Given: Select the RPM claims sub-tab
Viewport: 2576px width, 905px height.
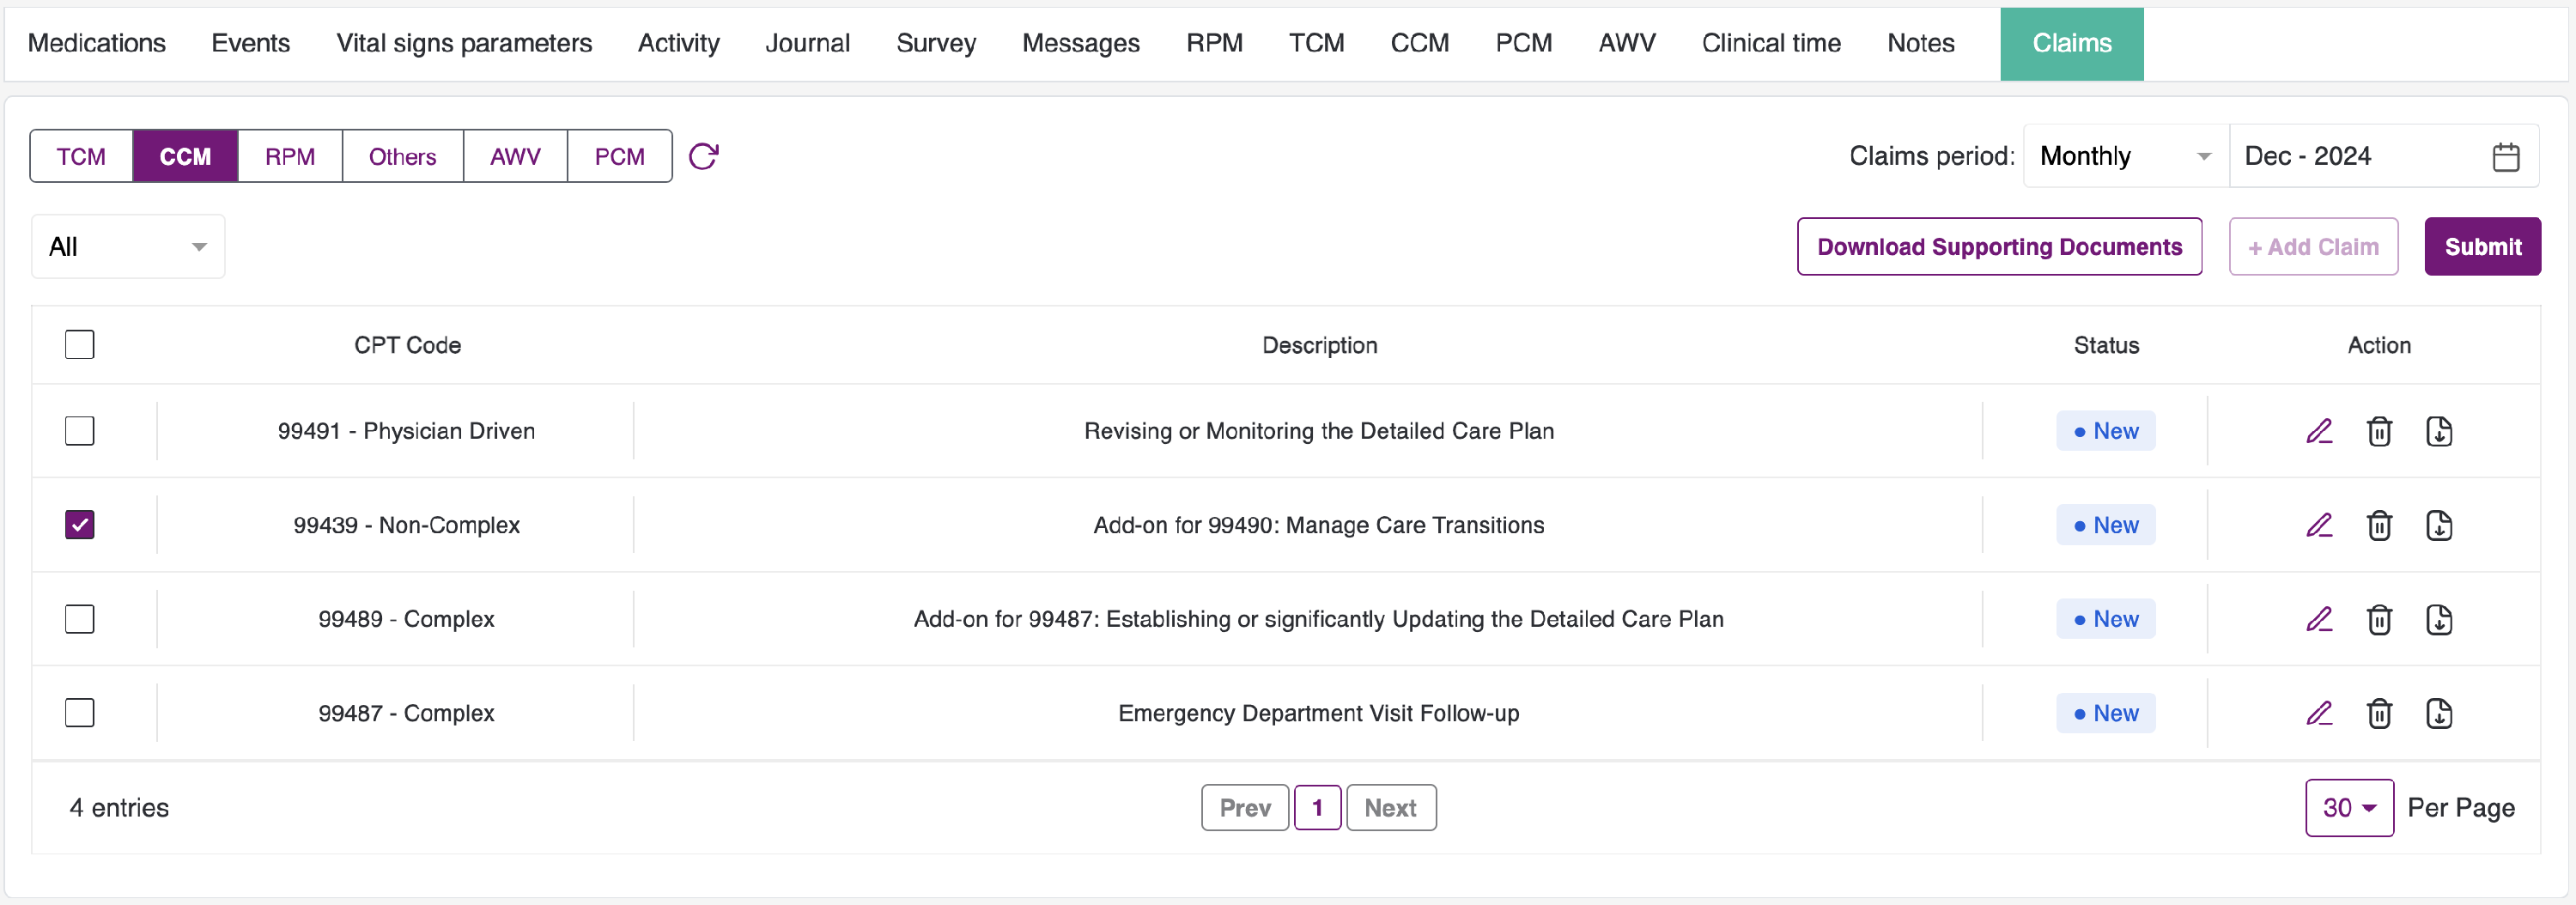Looking at the screenshot, I should pyautogui.click(x=290, y=156).
